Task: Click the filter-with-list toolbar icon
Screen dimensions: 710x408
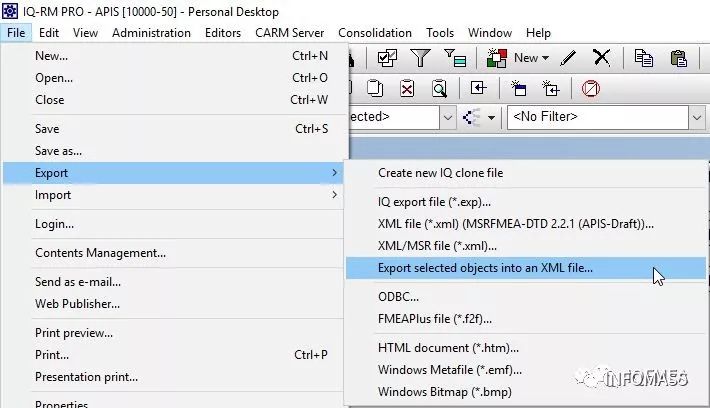Action: pos(455,58)
